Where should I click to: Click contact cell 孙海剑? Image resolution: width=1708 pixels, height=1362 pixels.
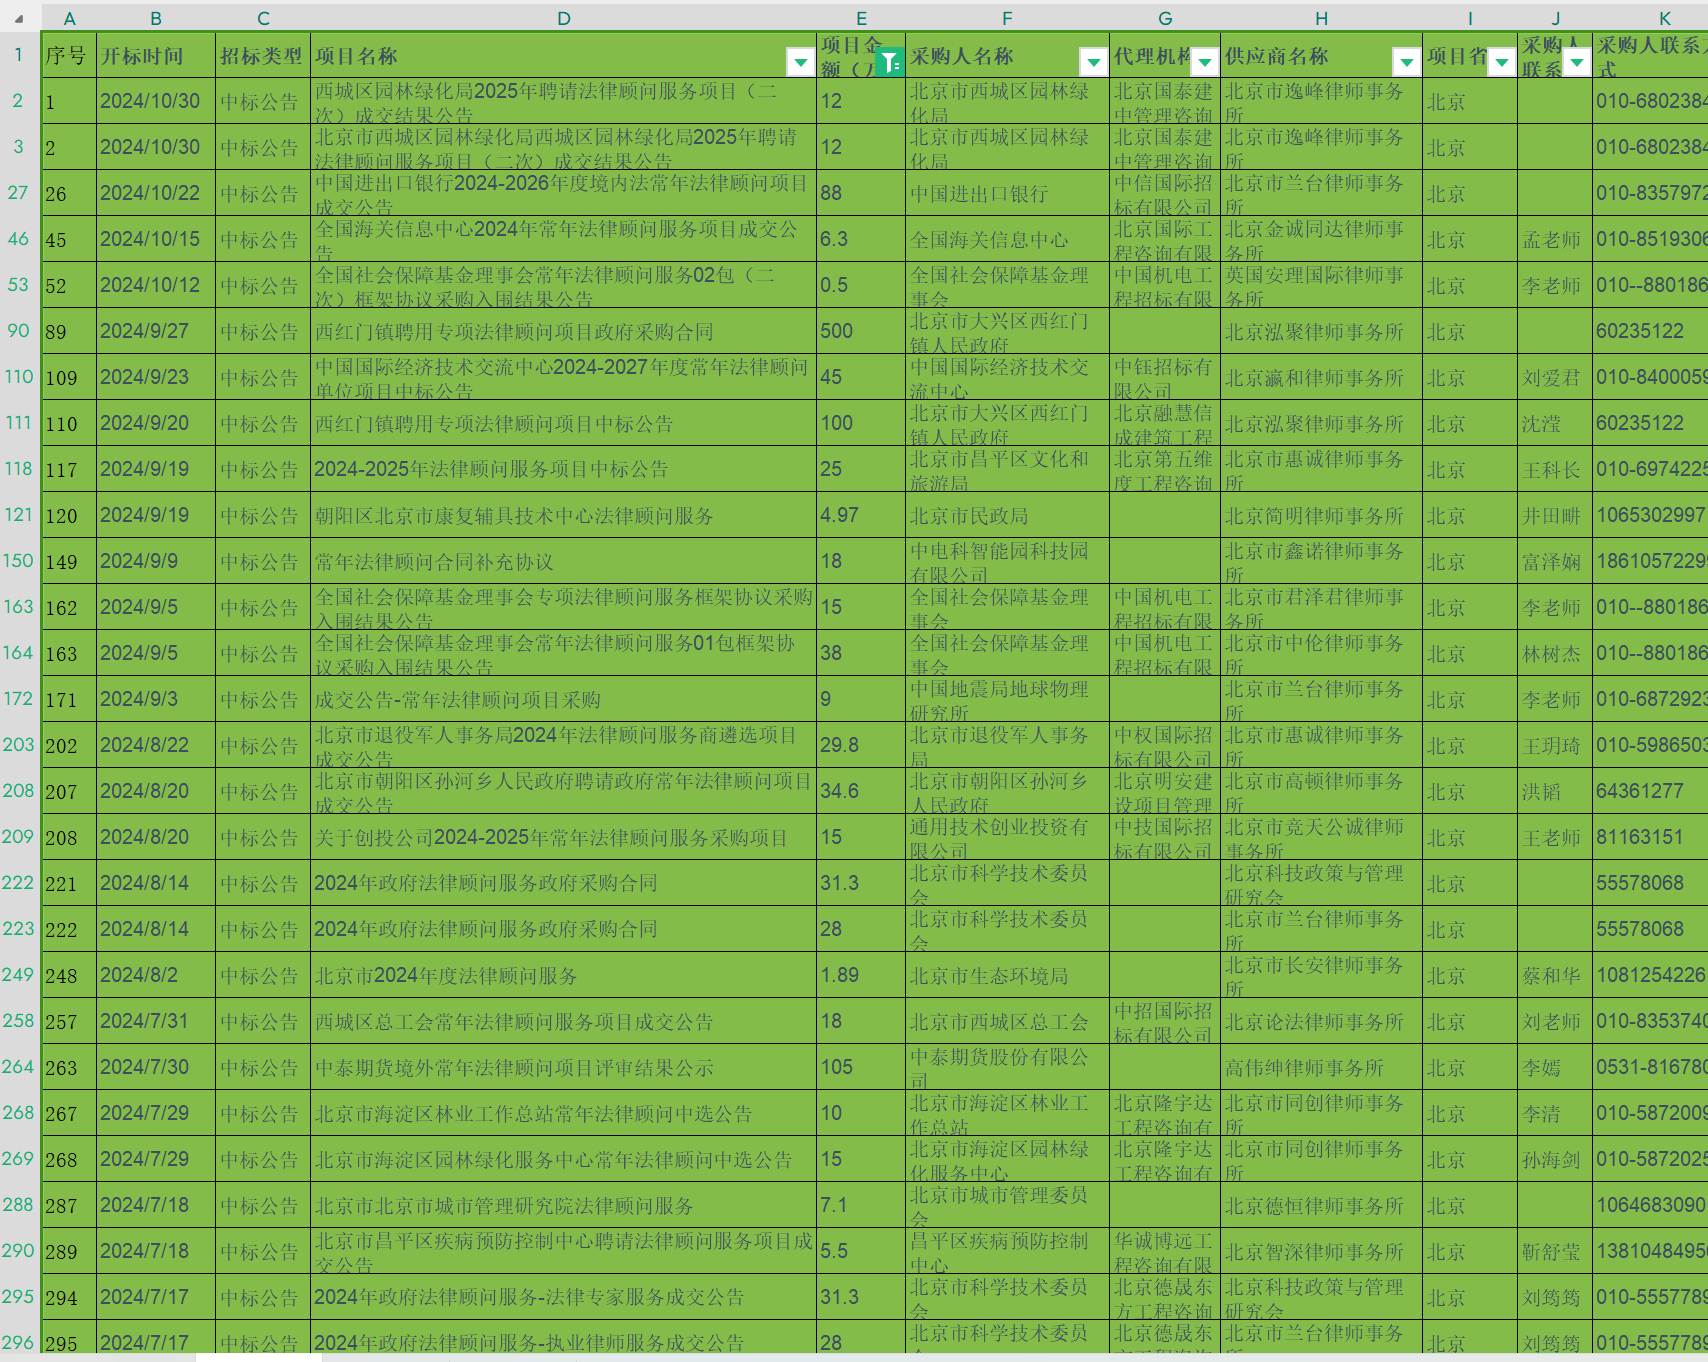[1555, 1159]
